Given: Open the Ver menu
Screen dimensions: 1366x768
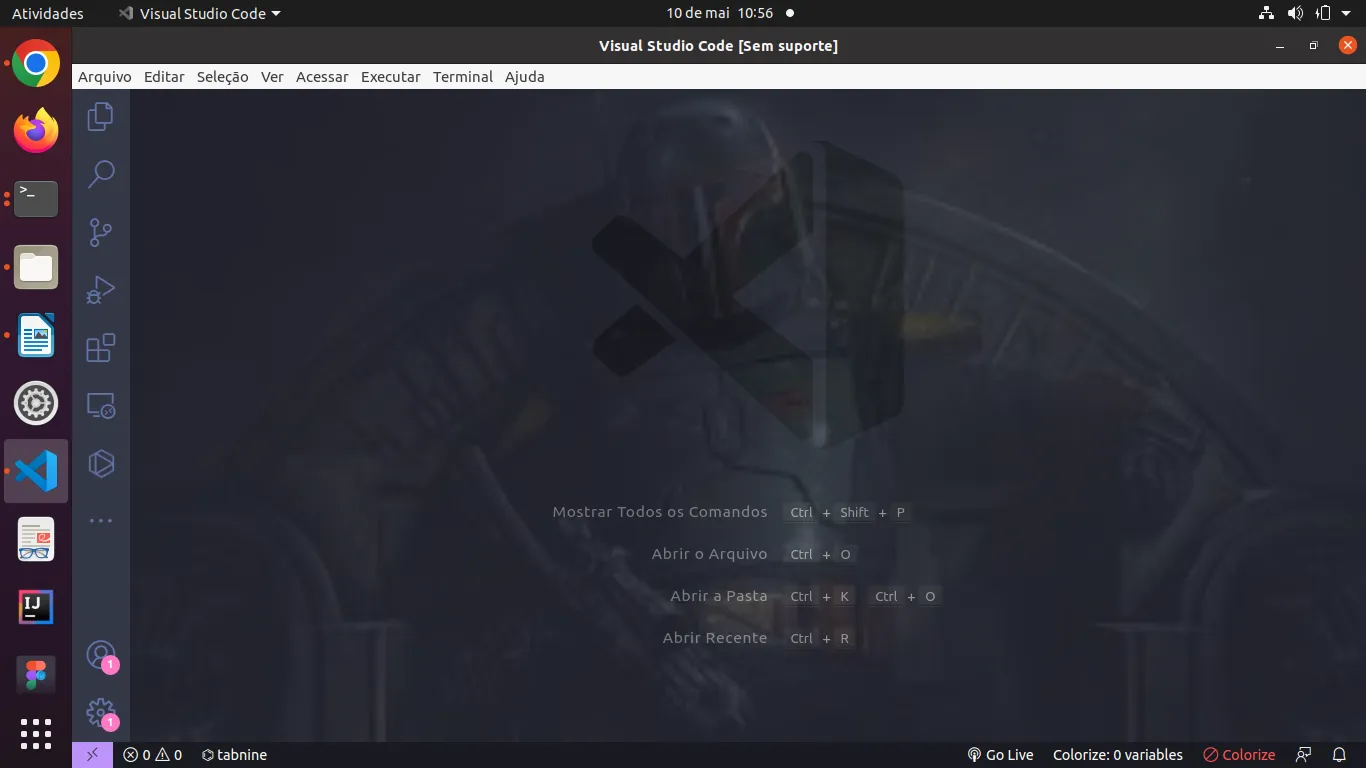Looking at the screenshot, I should click(x=272, y=77).
